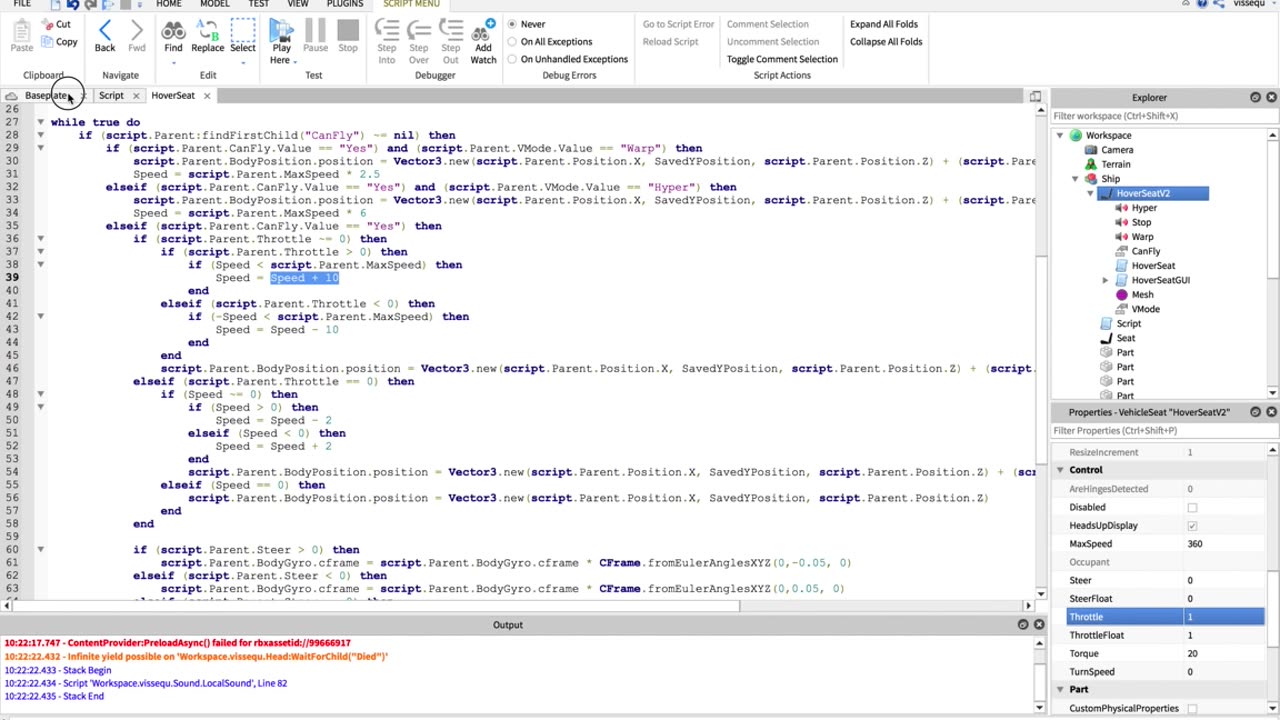
Task: Close the HoverSeat document tab
Action: coord(207,96)
